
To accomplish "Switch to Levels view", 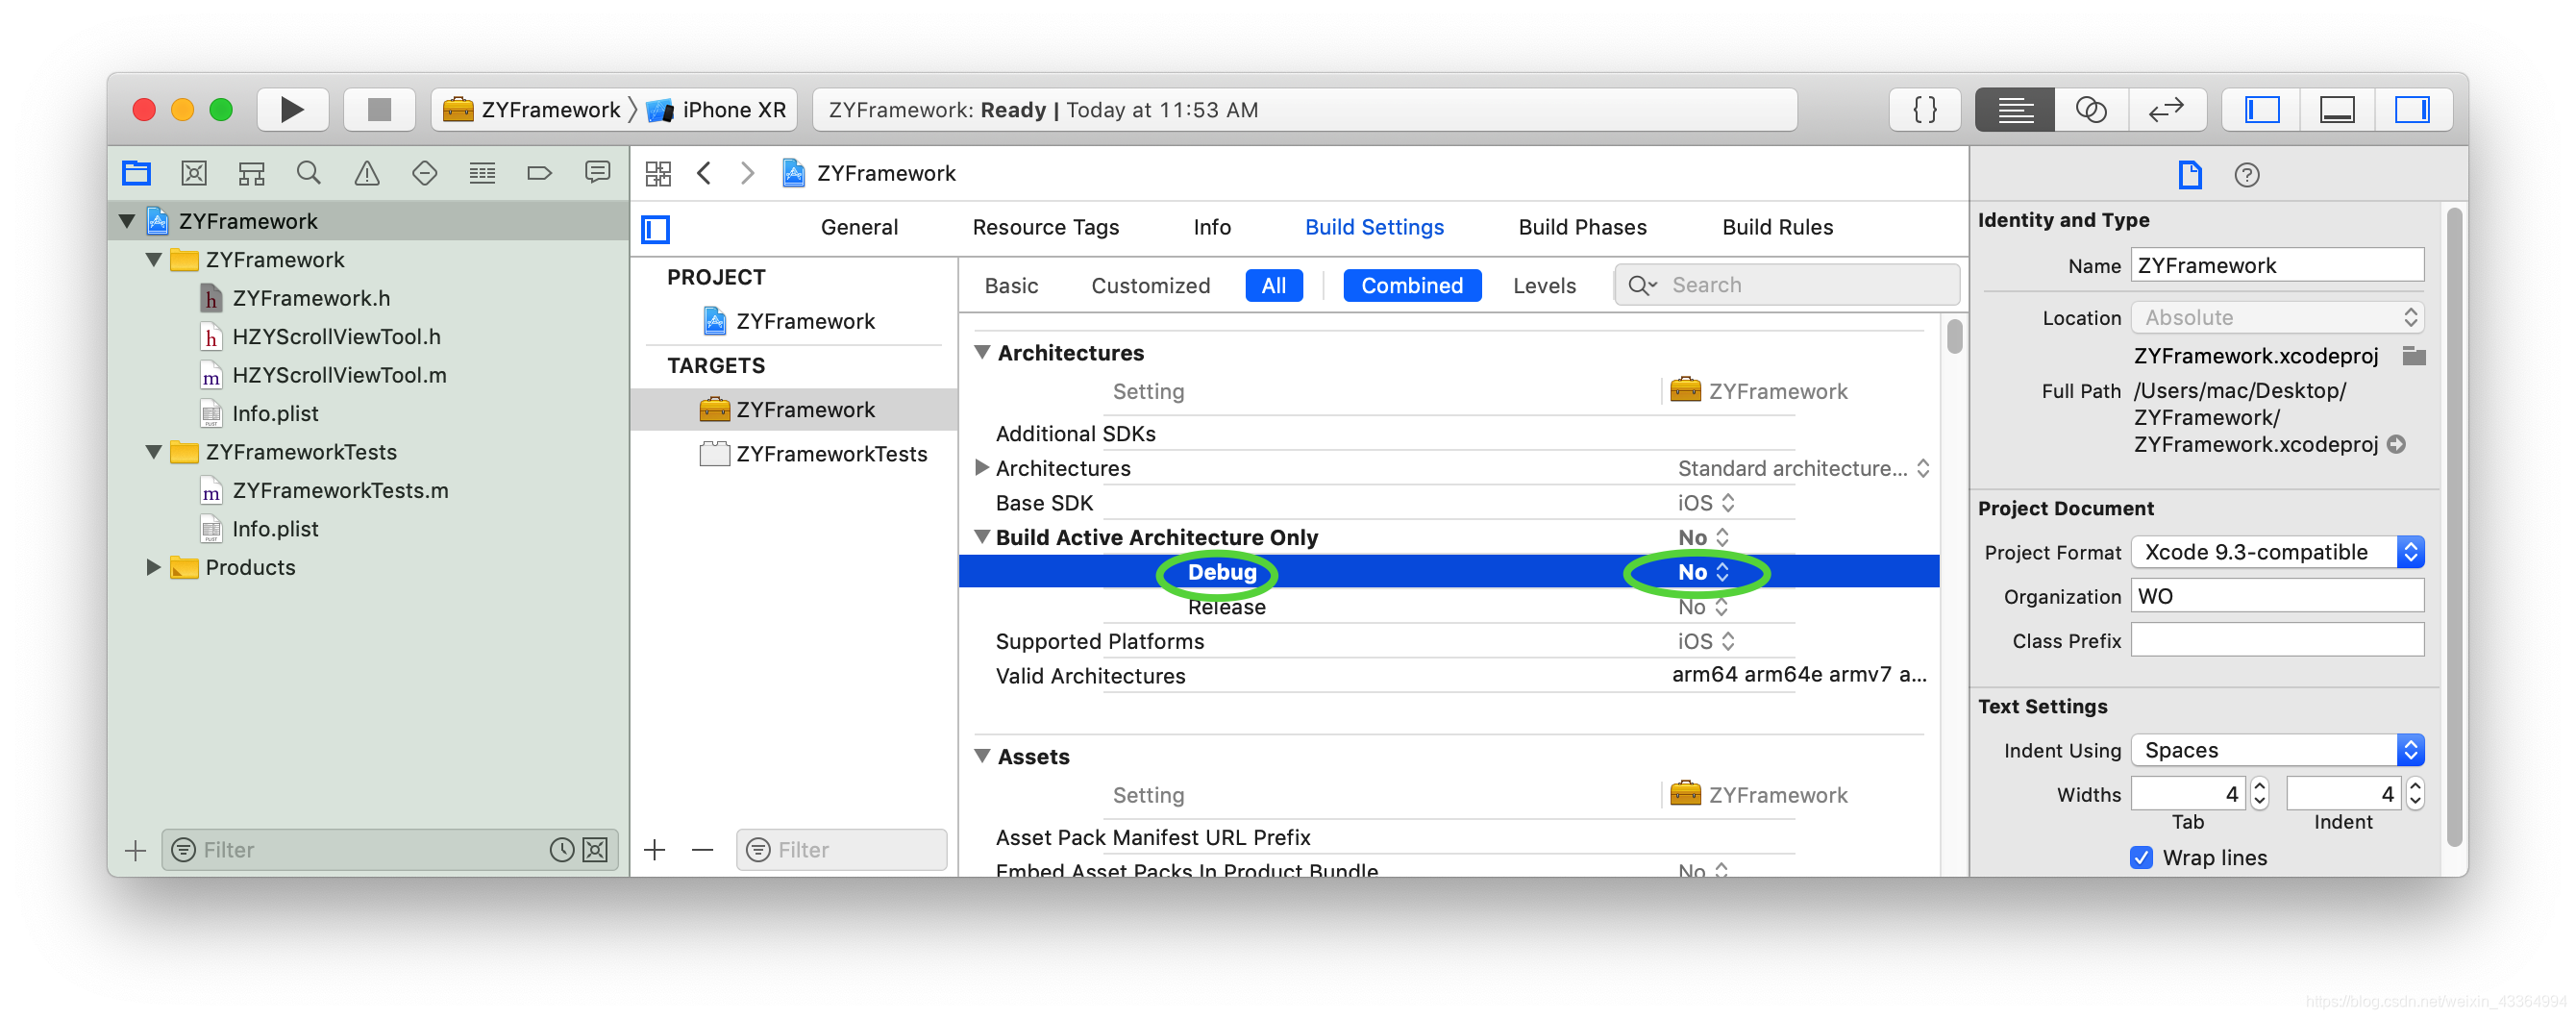I will 1544,286.
